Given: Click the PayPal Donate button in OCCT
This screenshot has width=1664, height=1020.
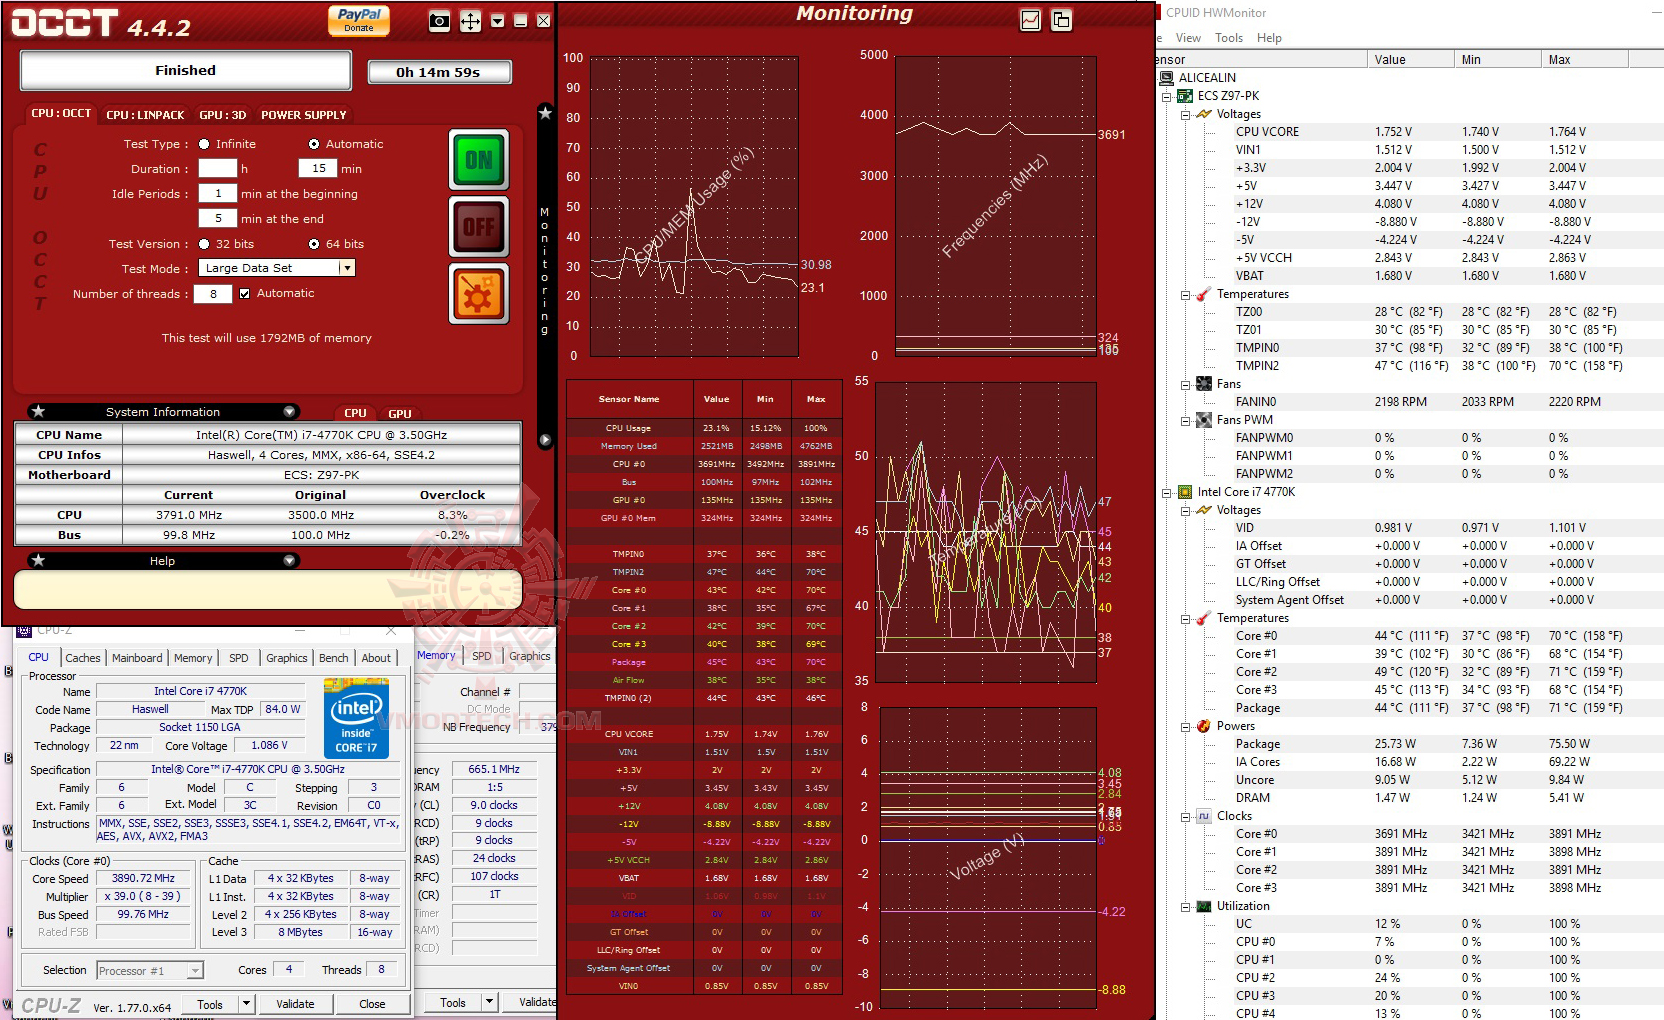Looking at the screenshot, I should pyautogui.click(x=359, y=20).
